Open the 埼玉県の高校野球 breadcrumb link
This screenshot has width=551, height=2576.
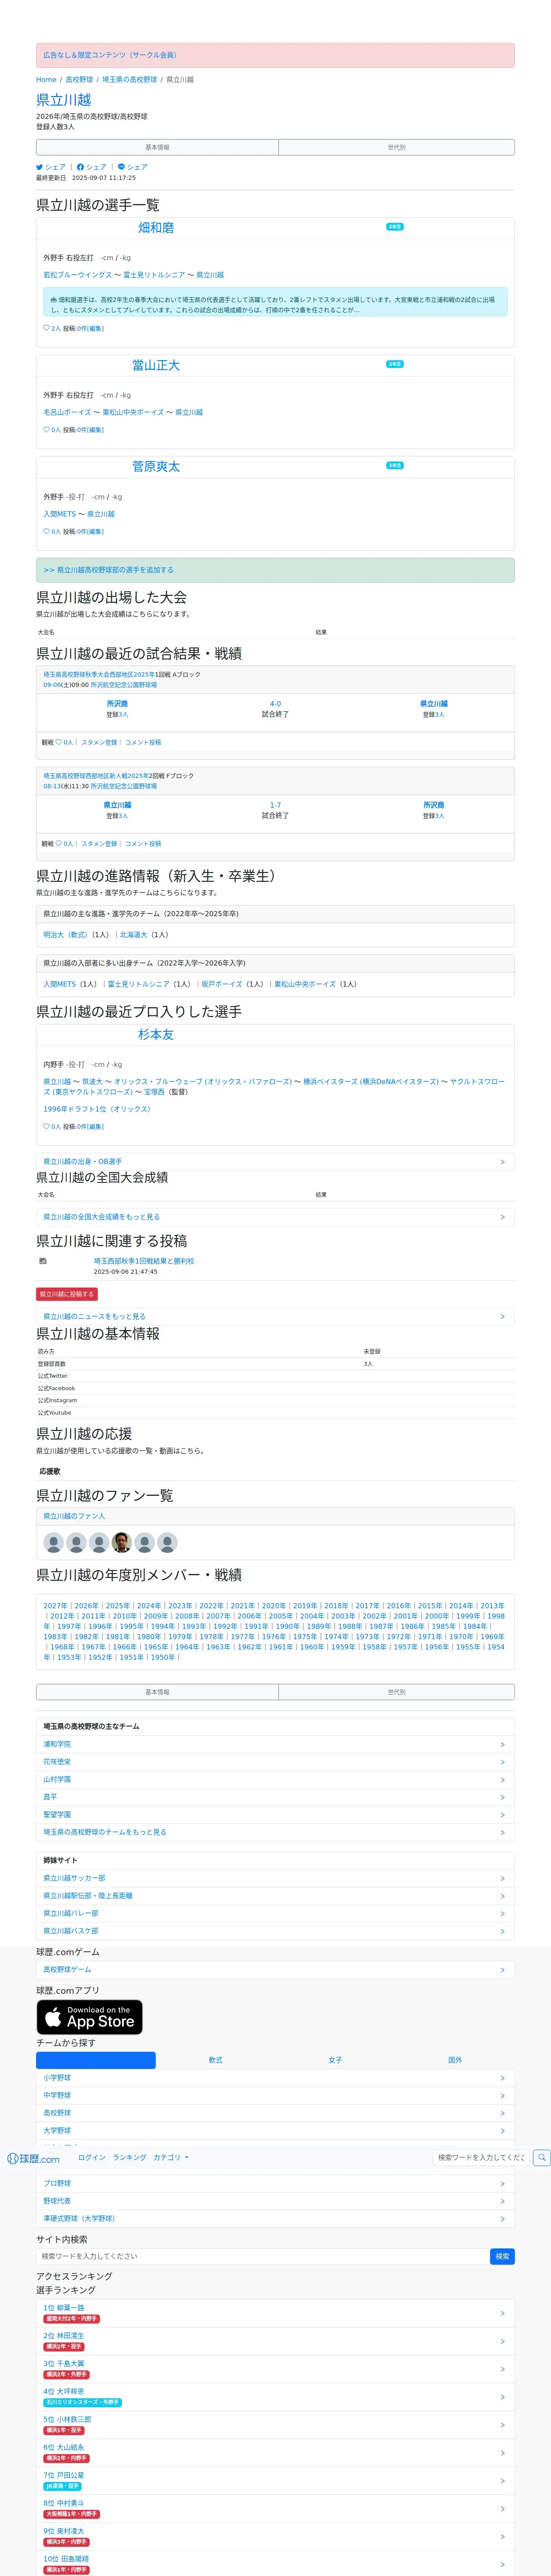[129, 80]
